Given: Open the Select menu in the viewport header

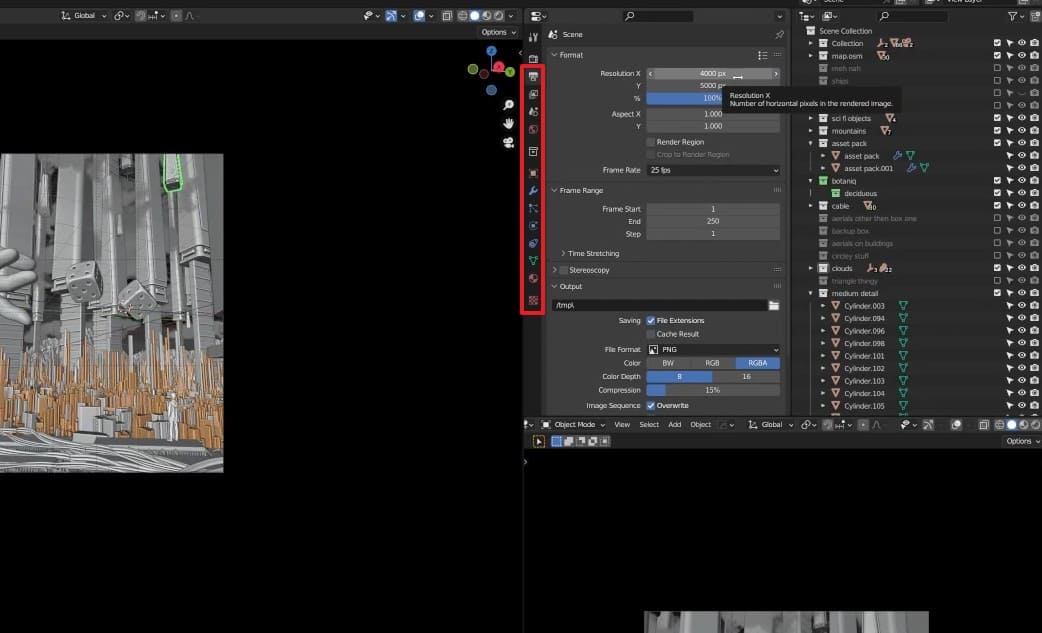Looking at the screenshot, I should click(649, 424).
